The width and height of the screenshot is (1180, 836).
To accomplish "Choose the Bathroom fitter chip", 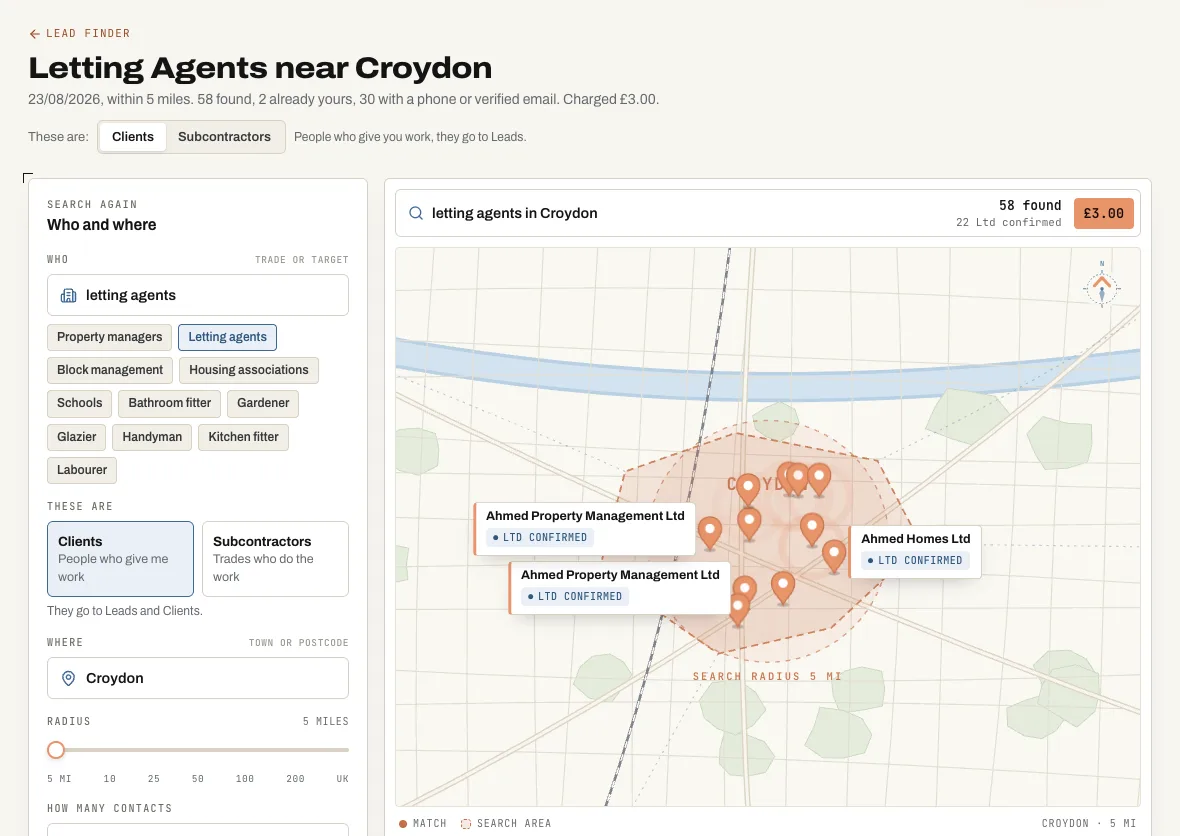I will click(x=170, y=403).
